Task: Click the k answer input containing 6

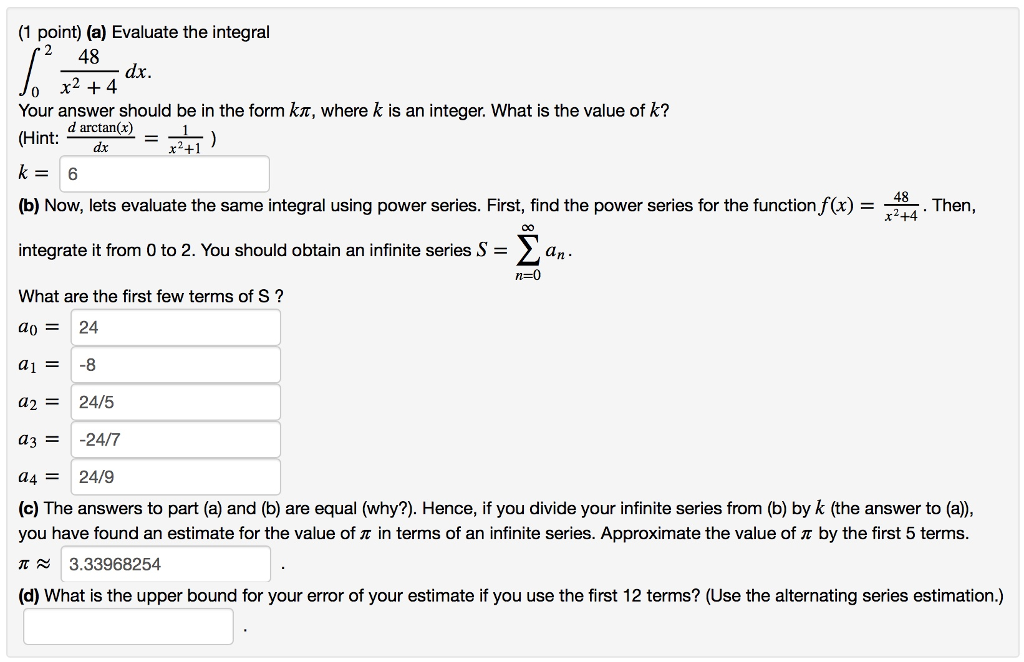Action: (163, 173)
